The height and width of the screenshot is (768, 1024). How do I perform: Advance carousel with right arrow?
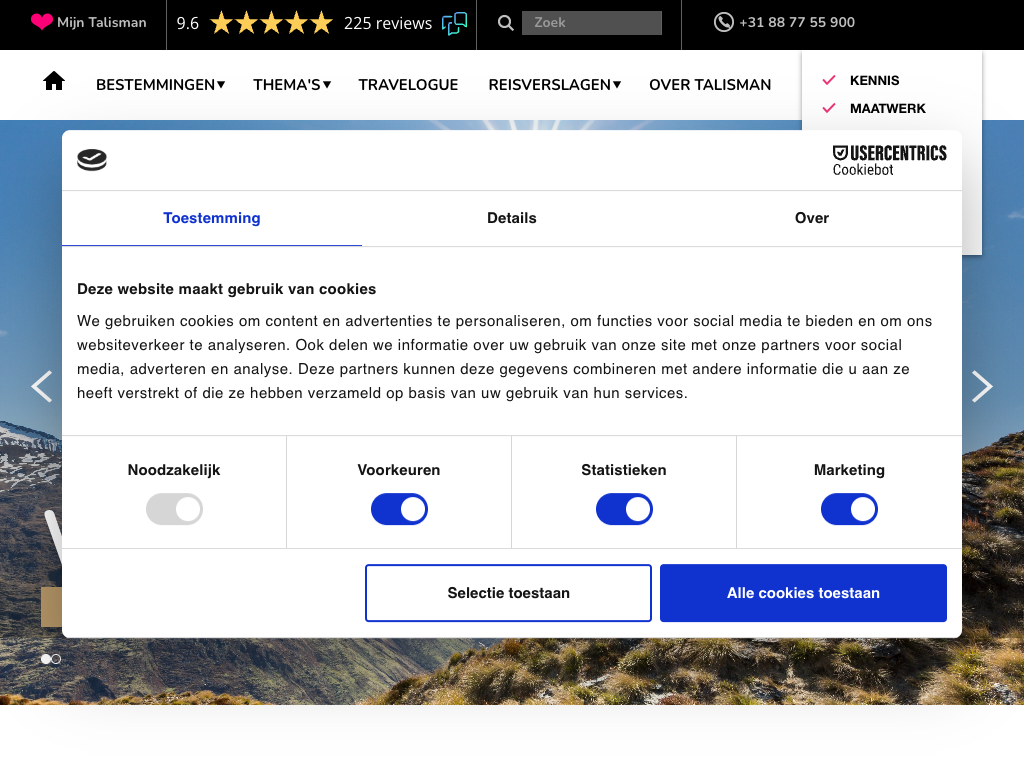tap(982, 386)
